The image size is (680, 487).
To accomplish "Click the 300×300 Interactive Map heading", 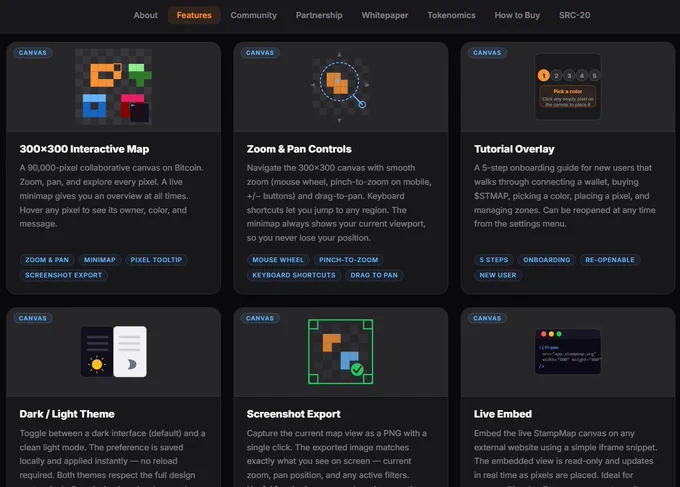I will pos(84,149).
